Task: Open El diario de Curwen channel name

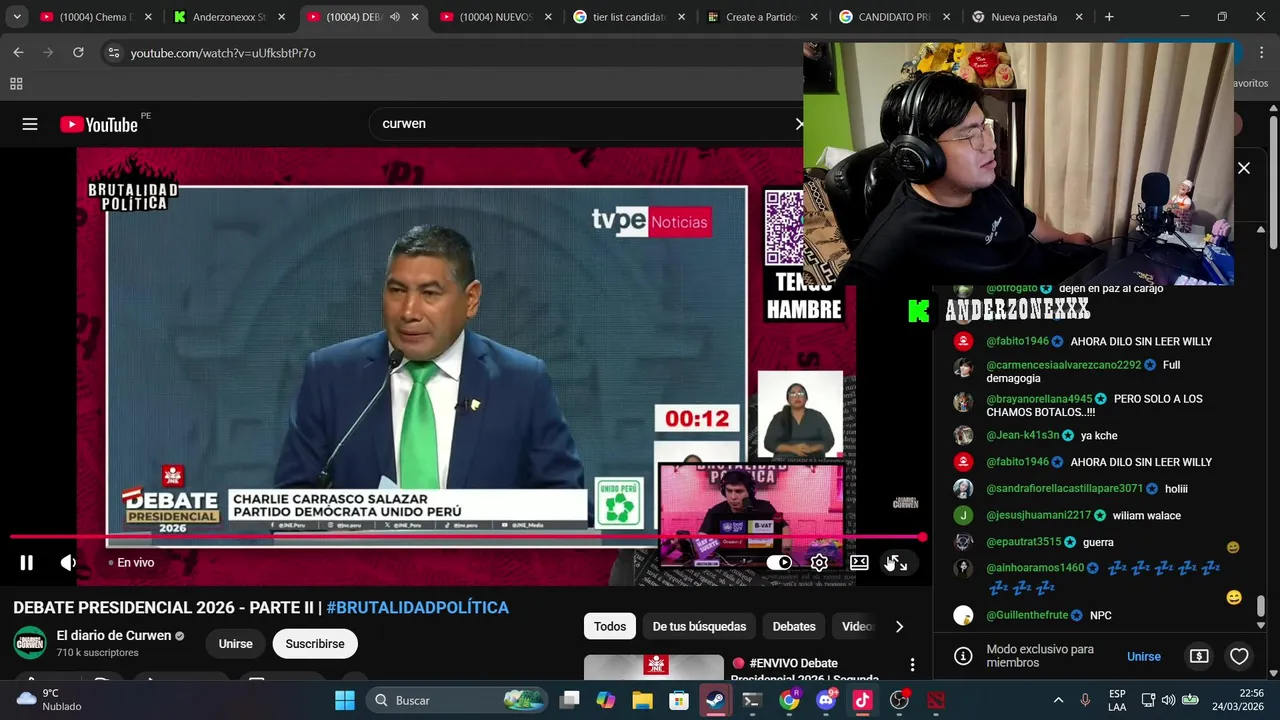Action: tap(114, 635)
